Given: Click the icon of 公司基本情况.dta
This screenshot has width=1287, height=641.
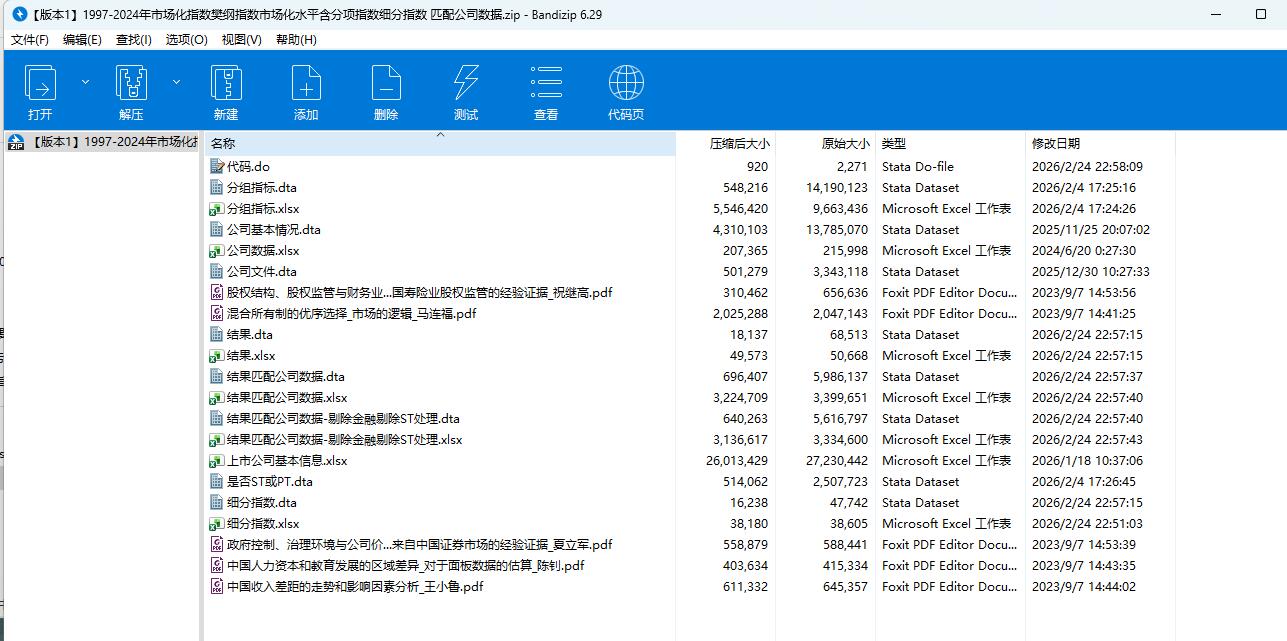Looking at the screenshot, I should 217,230.
